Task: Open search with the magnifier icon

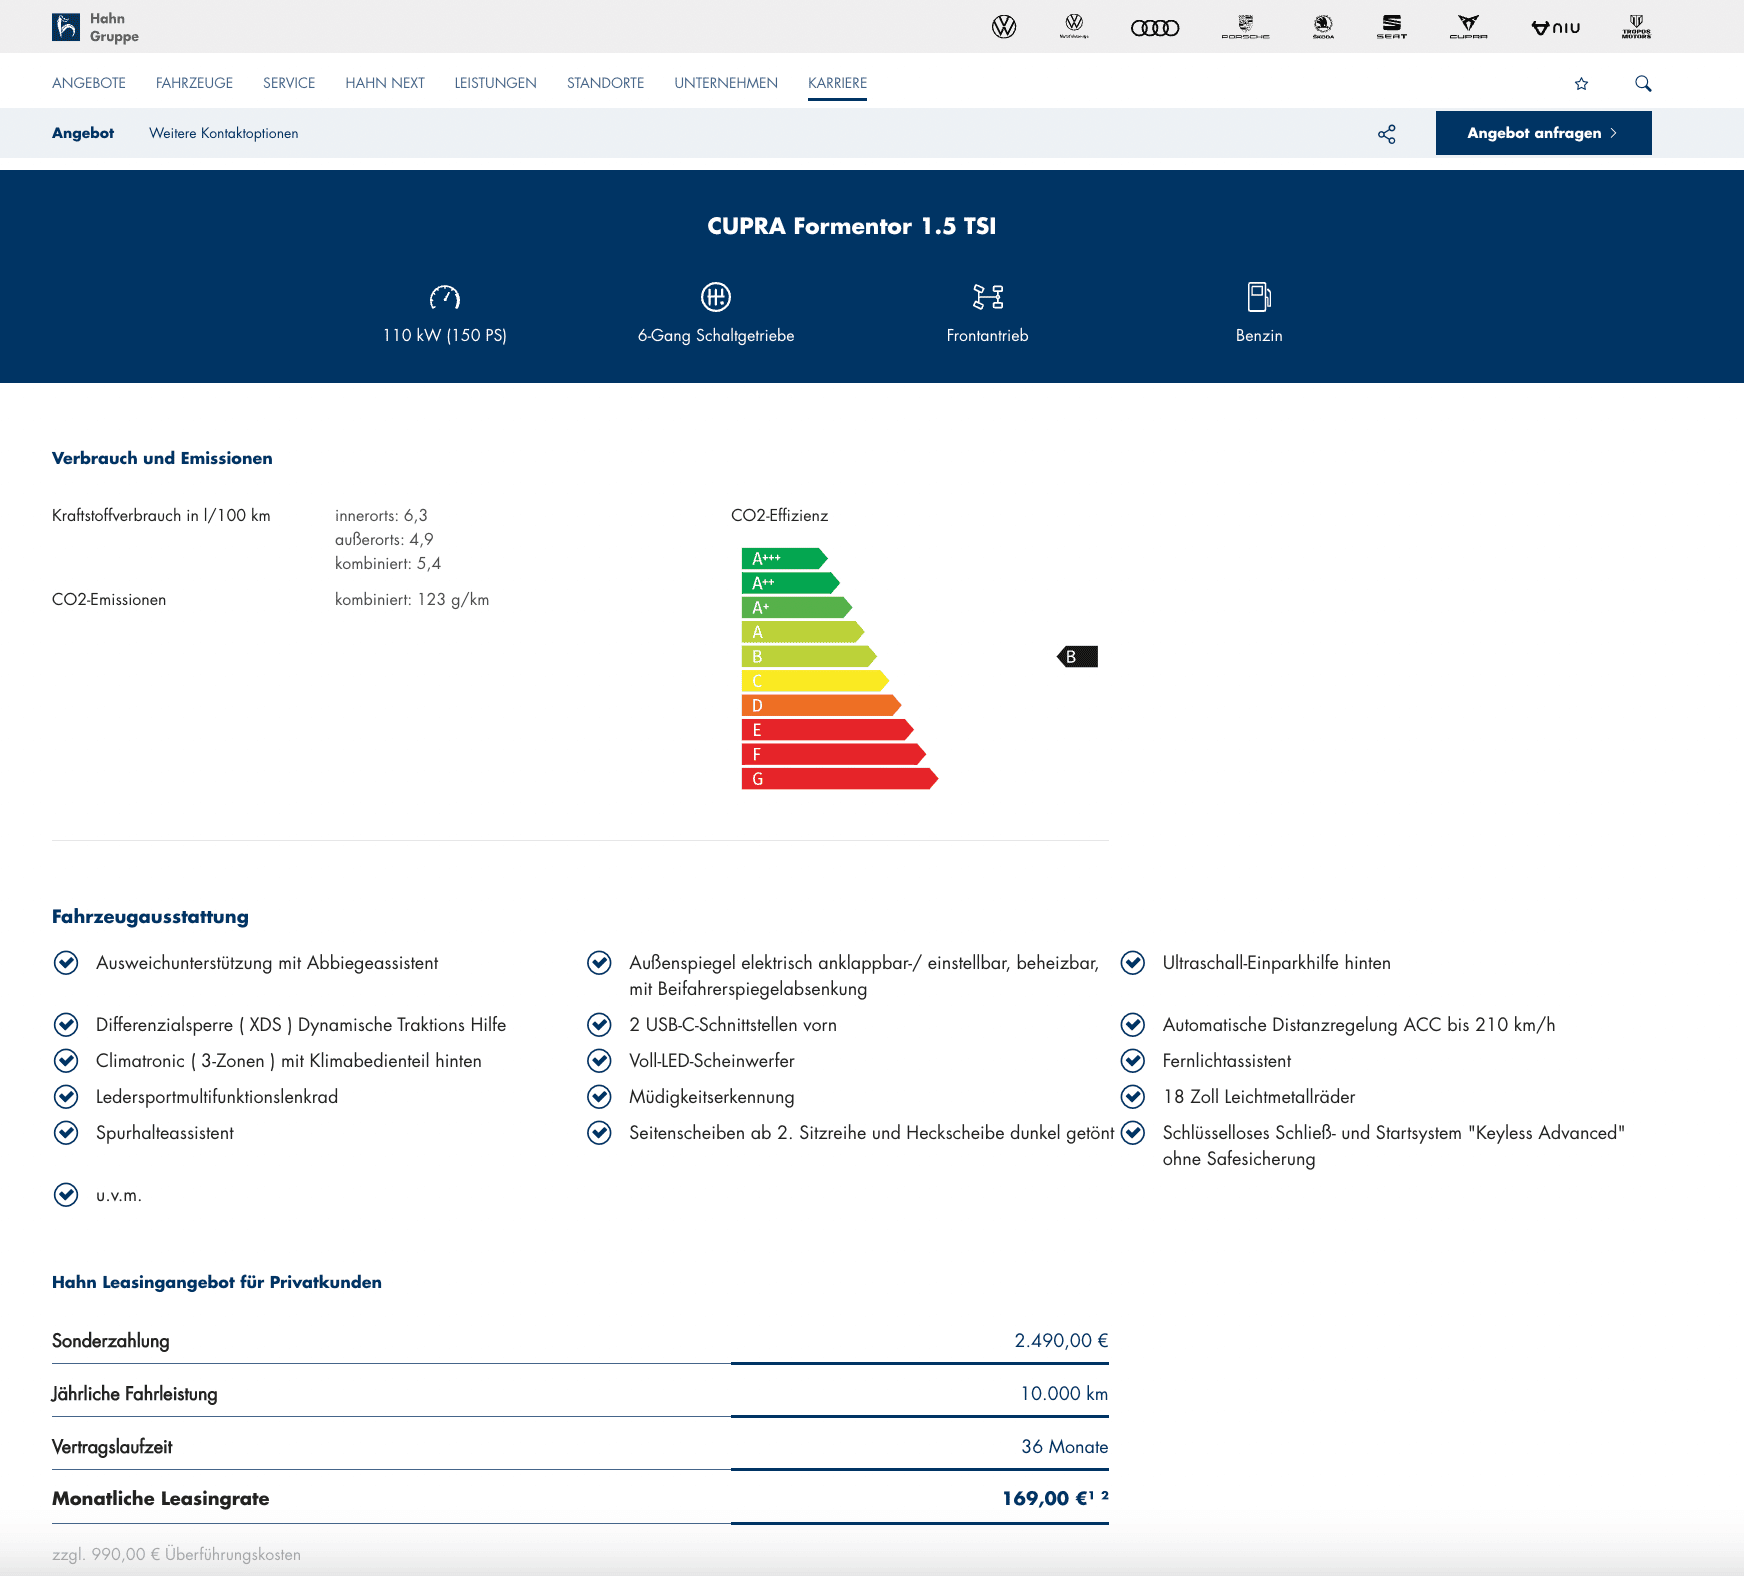Action: point(1643,83)
